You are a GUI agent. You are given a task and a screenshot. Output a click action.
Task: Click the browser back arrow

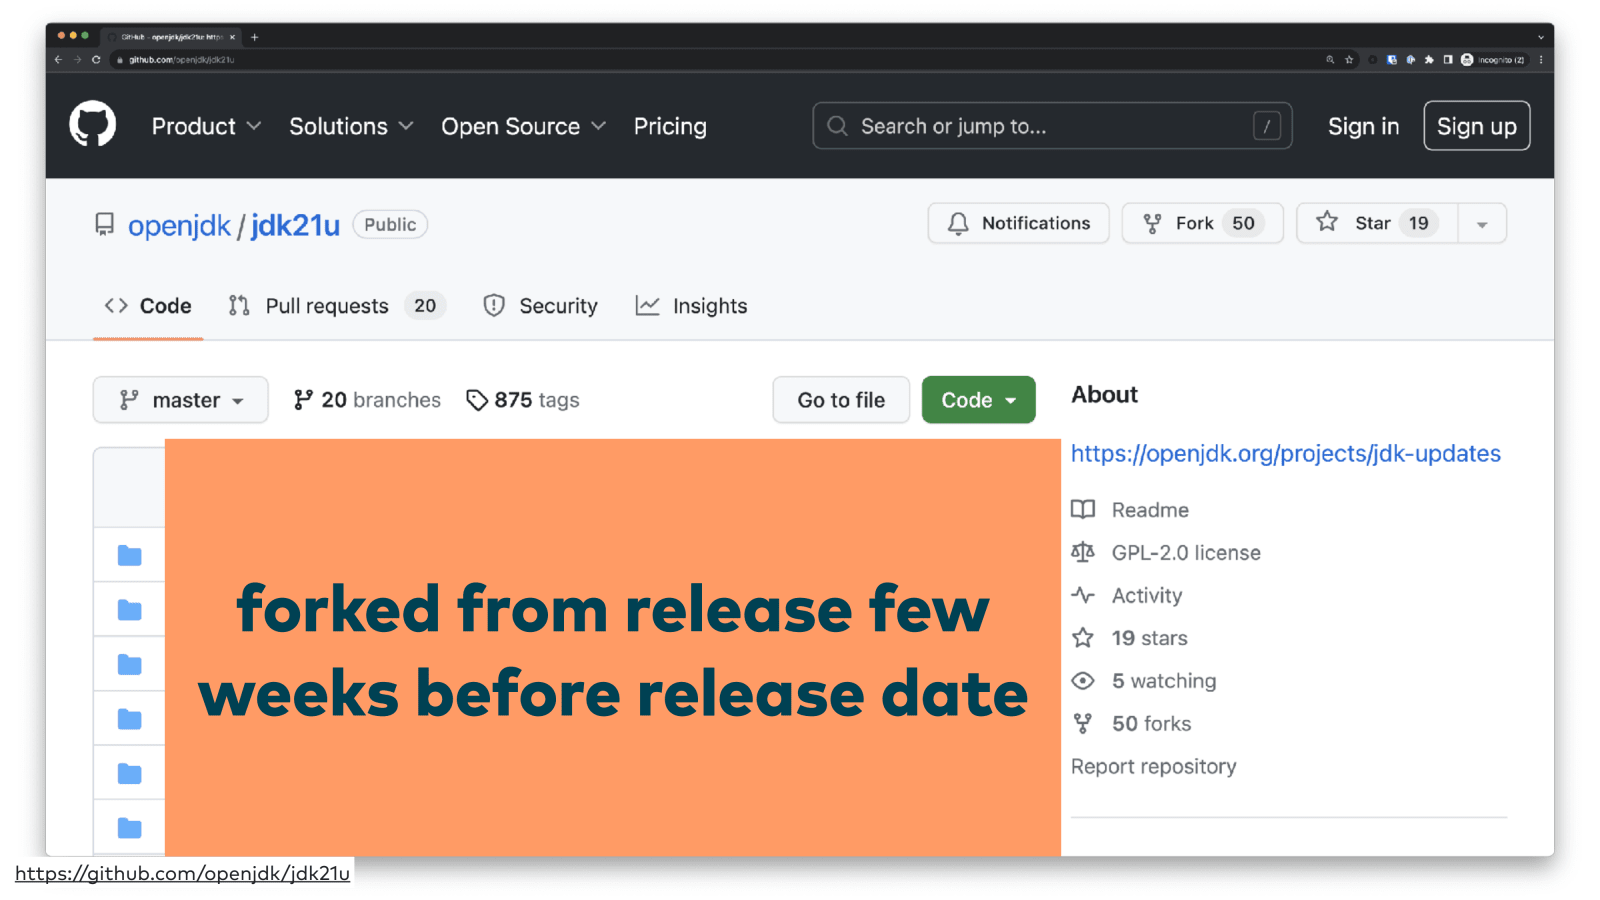click(58, 60)
